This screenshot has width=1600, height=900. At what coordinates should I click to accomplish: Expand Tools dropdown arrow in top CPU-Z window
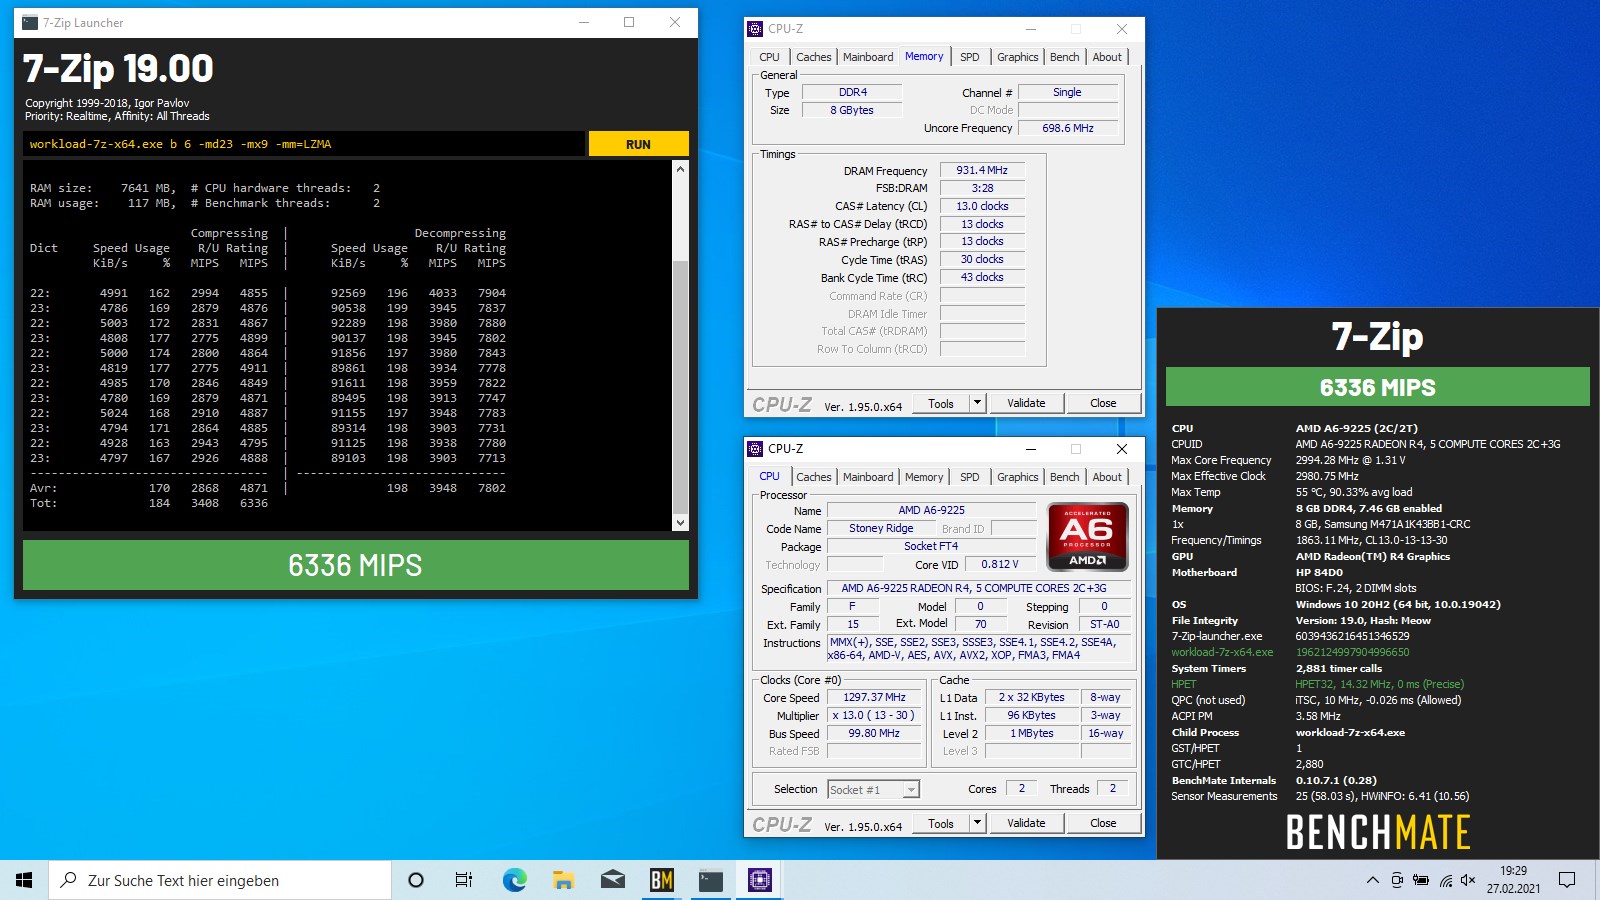[977, 403]
